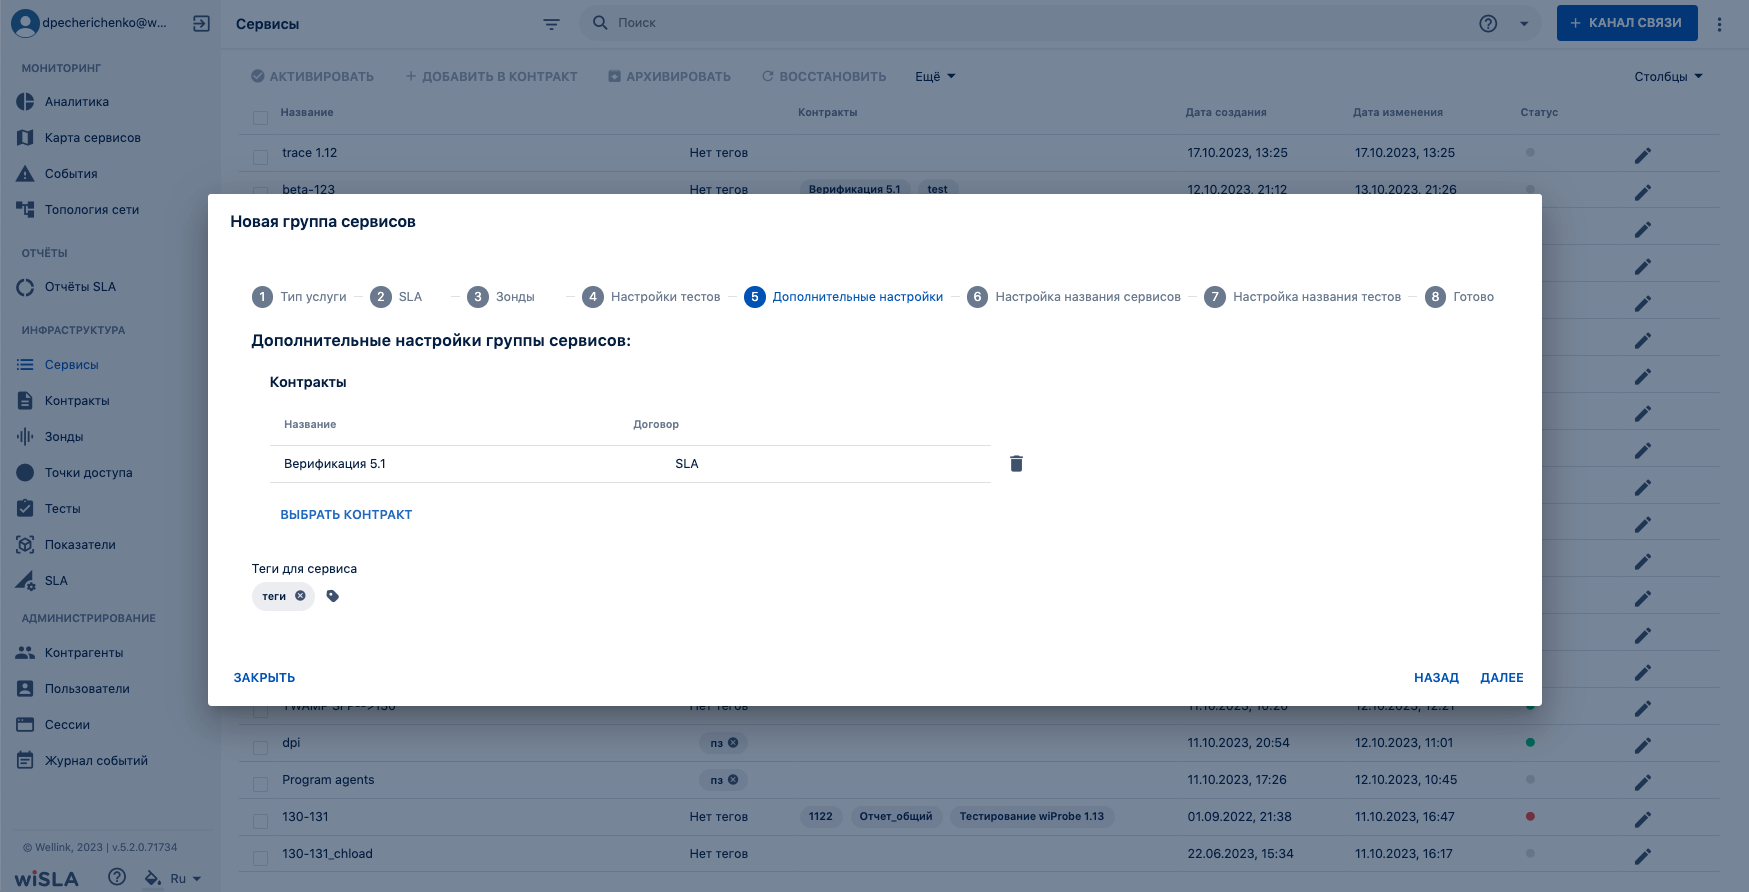Open Контрагенты administration page

click(84, 653)
